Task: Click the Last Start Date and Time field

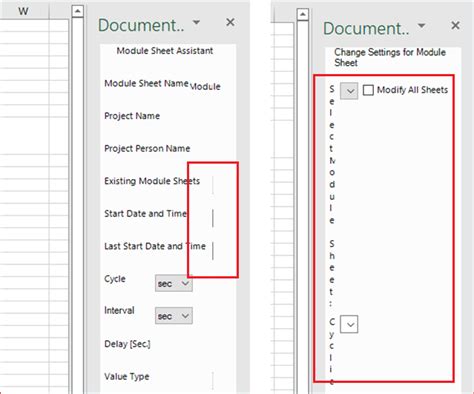Action: (x=213, y=250)
